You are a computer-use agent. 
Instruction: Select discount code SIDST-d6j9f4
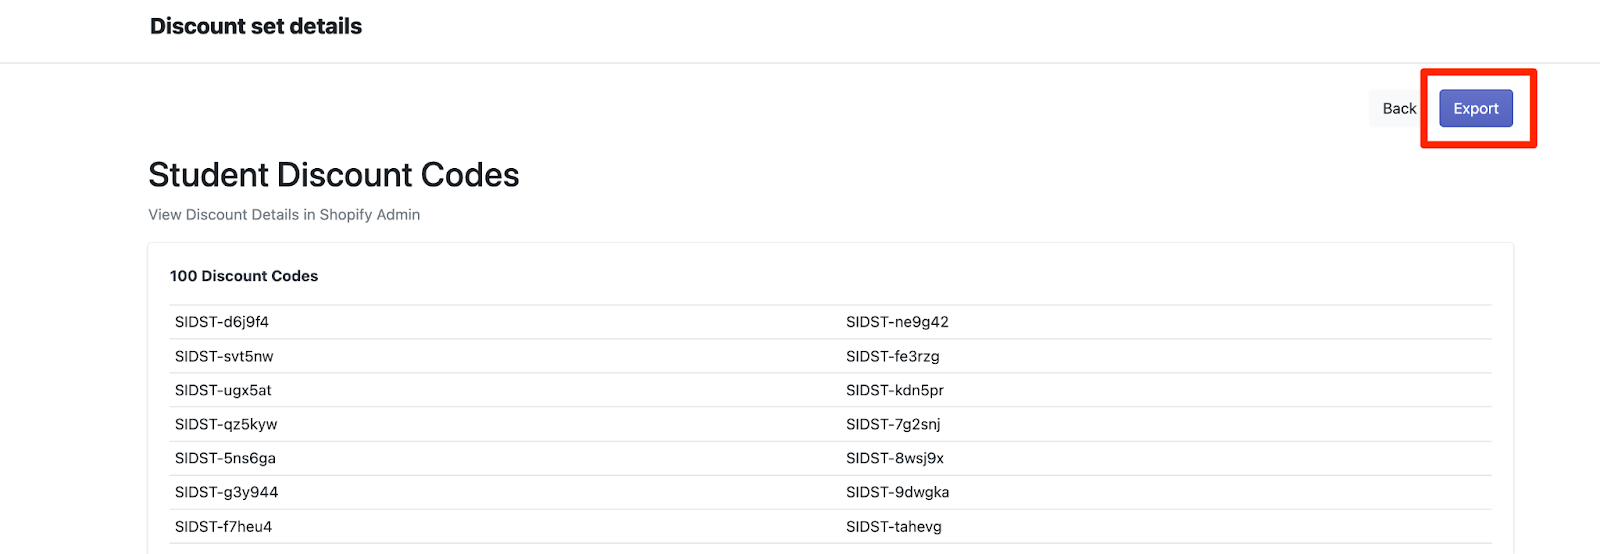click(x=222, y=322)
